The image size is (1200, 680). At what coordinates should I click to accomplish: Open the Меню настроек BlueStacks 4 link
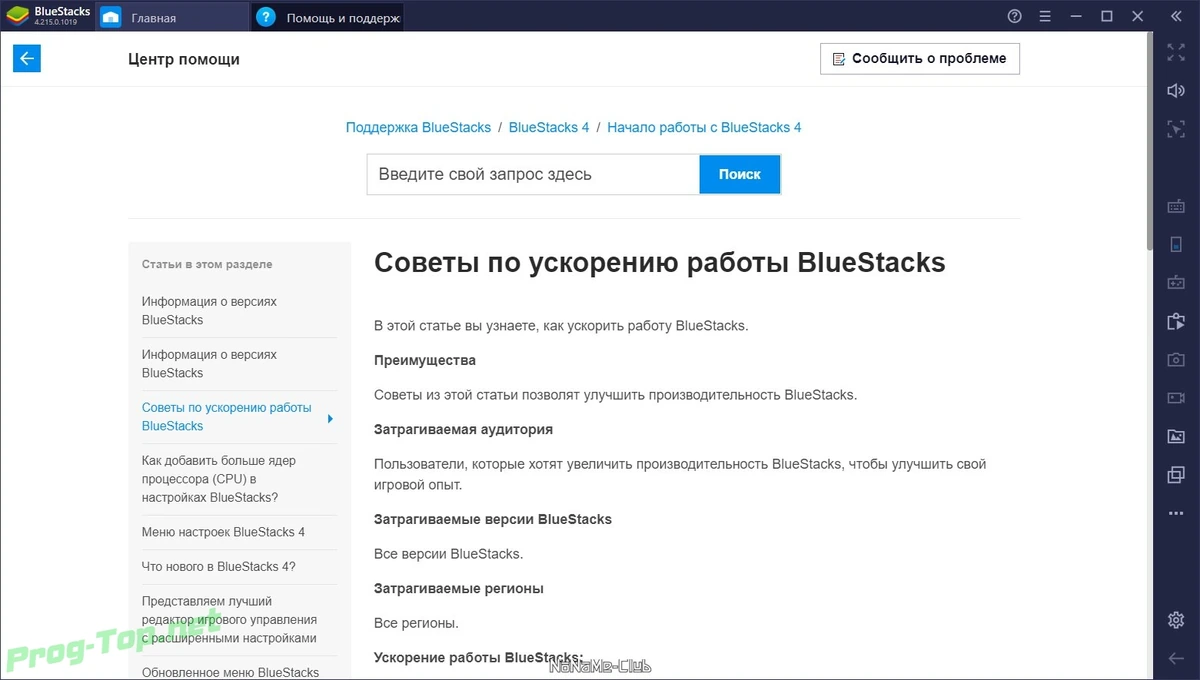point(223,532)
